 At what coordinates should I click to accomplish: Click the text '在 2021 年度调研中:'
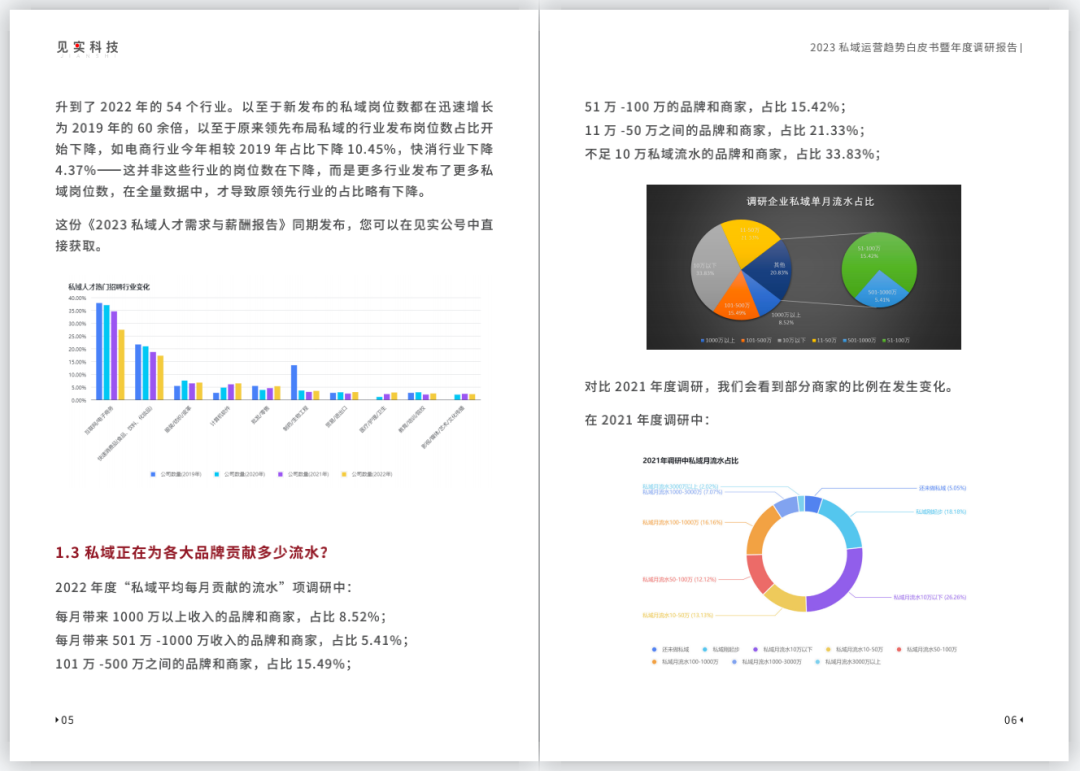[647, 420]
